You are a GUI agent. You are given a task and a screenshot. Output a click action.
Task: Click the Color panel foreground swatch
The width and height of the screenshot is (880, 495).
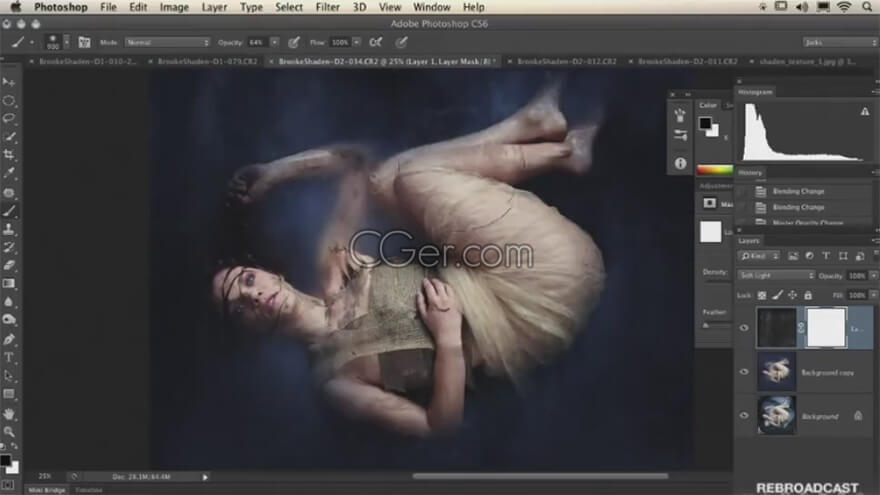(705, 123)
